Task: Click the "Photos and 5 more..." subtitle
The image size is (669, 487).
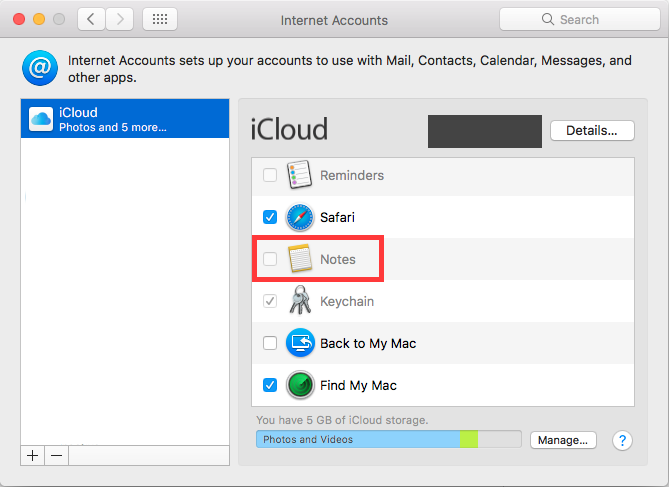Action: coord(113,127)
